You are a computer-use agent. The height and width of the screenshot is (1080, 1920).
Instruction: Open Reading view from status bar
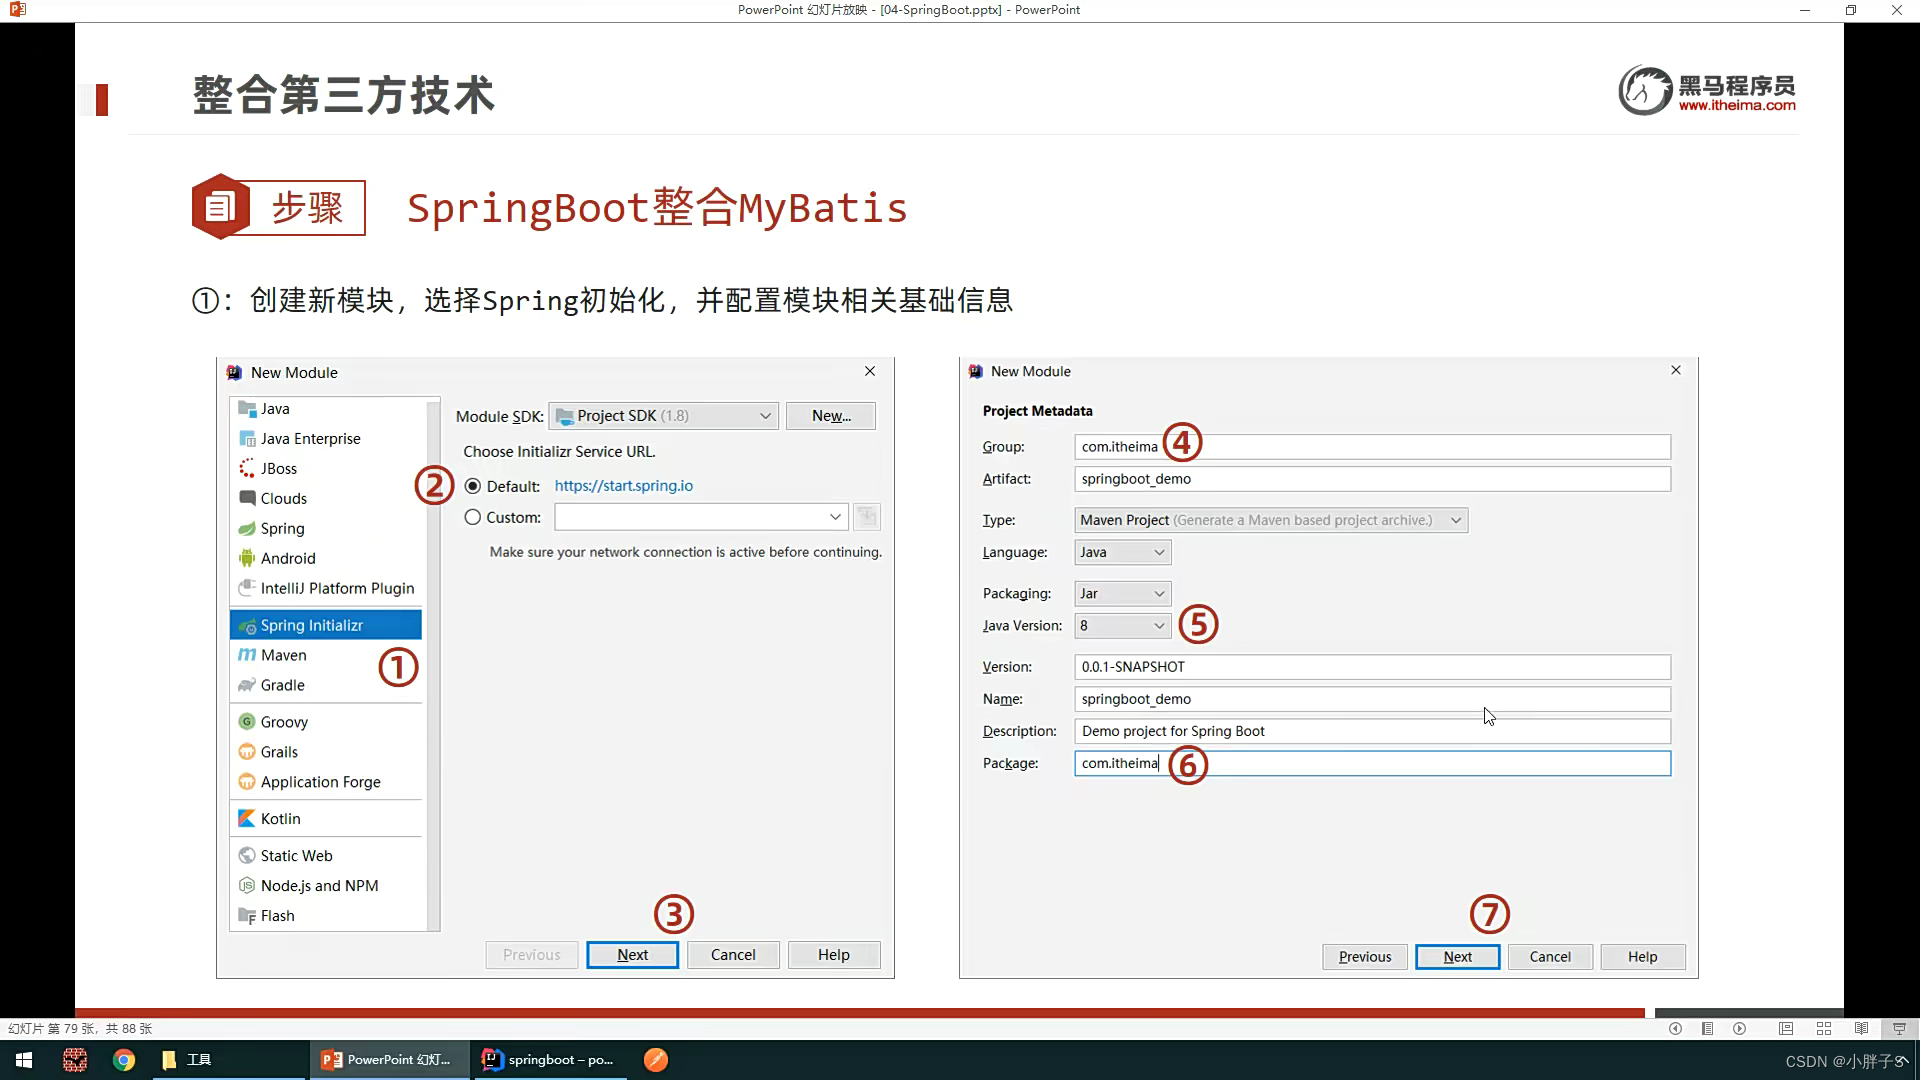pyautogui.click(x=1861, y=1028)
